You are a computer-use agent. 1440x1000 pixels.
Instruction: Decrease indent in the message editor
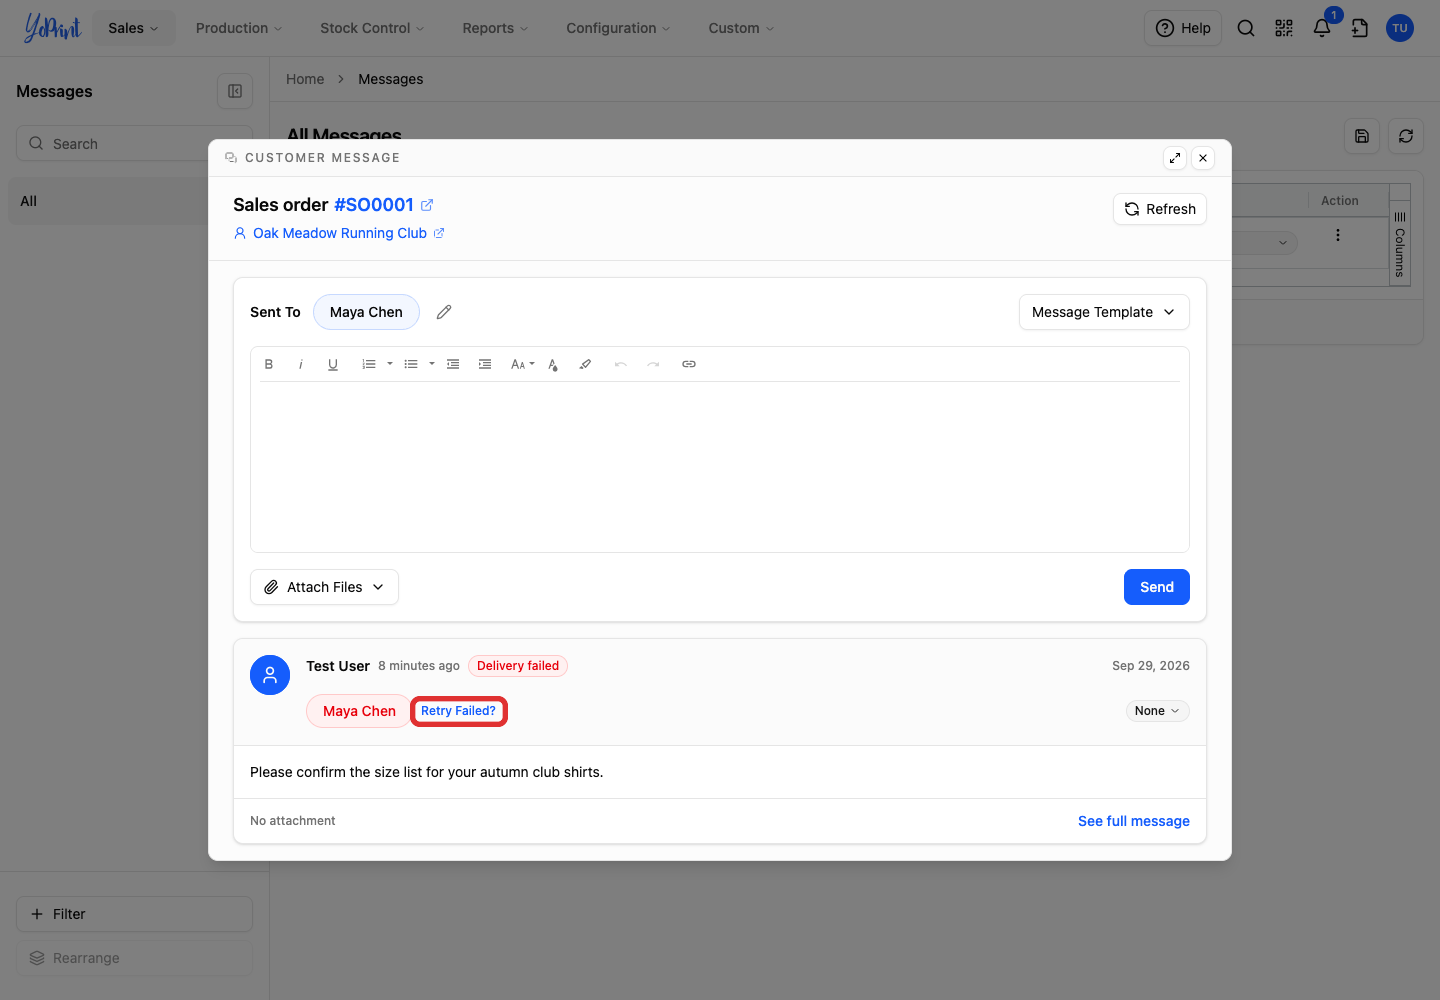tap(453, 364)
